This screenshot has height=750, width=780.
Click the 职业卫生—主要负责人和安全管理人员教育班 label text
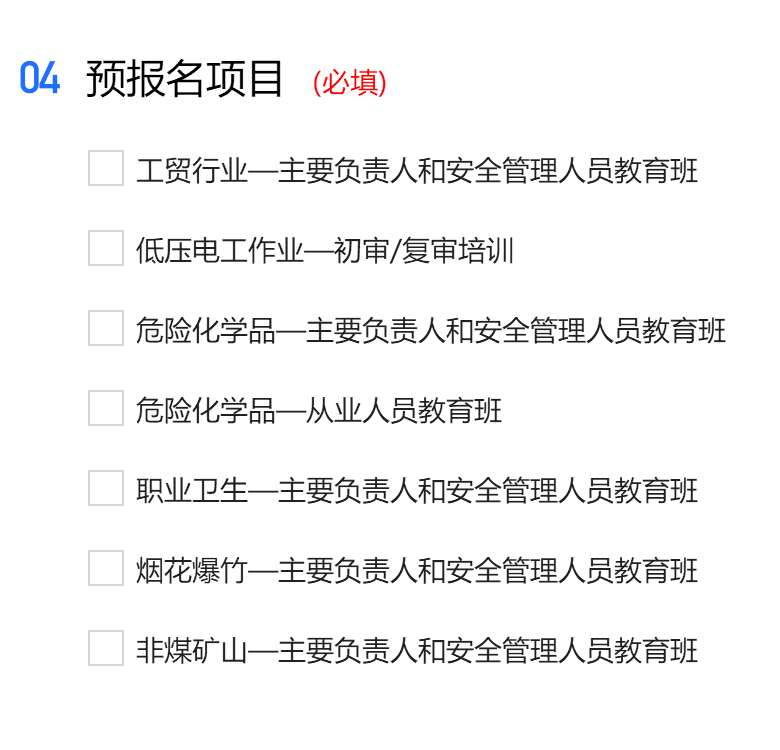click(x=417, y=491)
